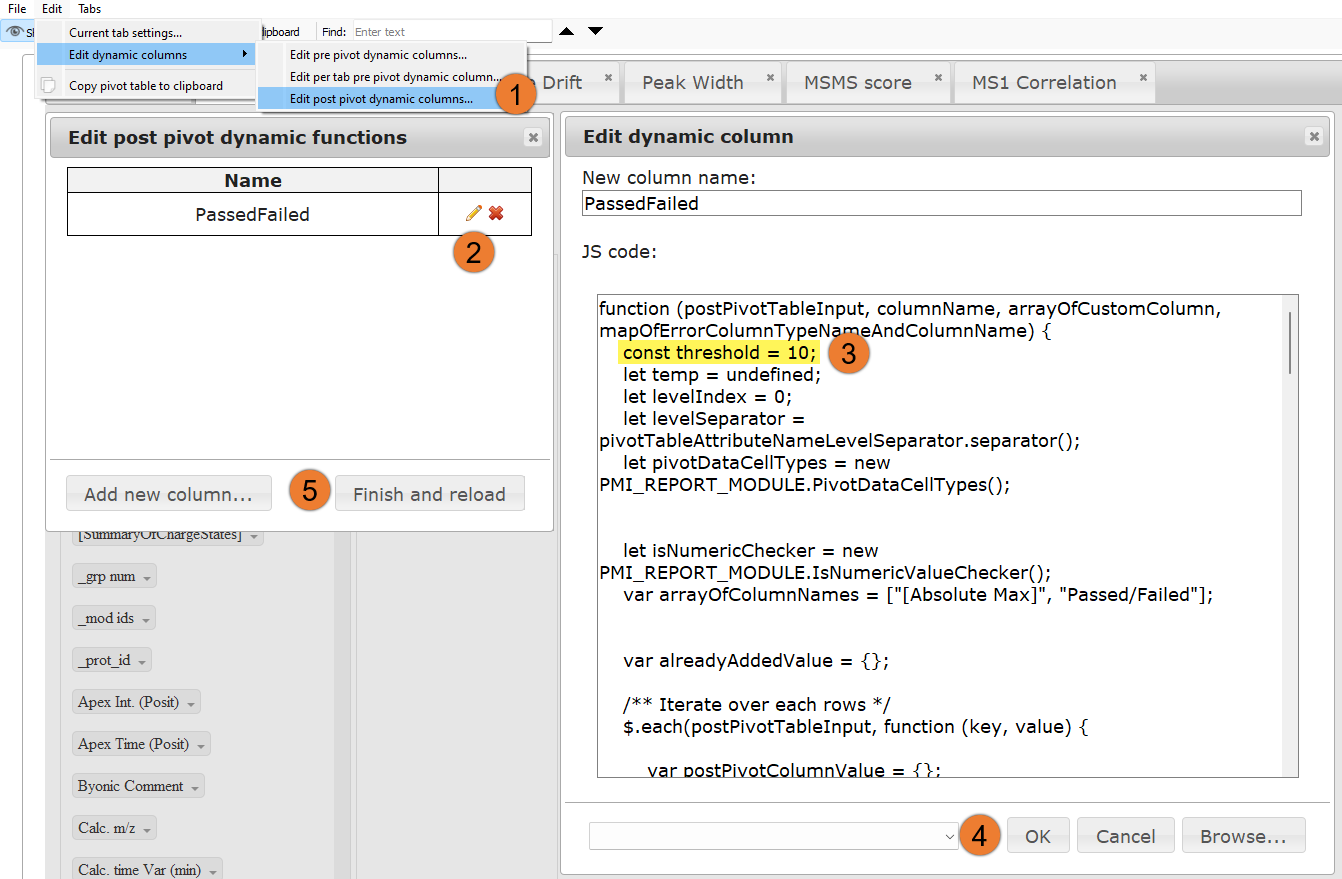Close the Edit post pivot dynamic functions panel
1342x879 pixels.
(533, 138)
